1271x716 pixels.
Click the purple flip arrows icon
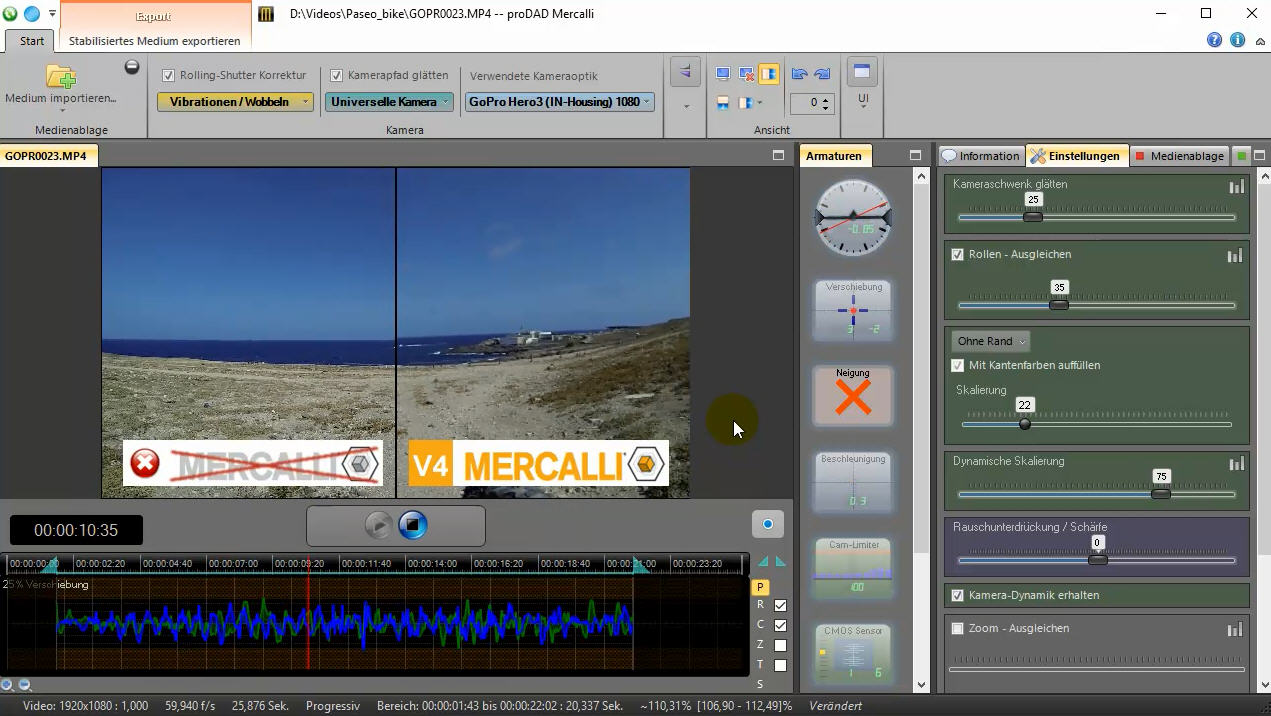tap(685, 73)
